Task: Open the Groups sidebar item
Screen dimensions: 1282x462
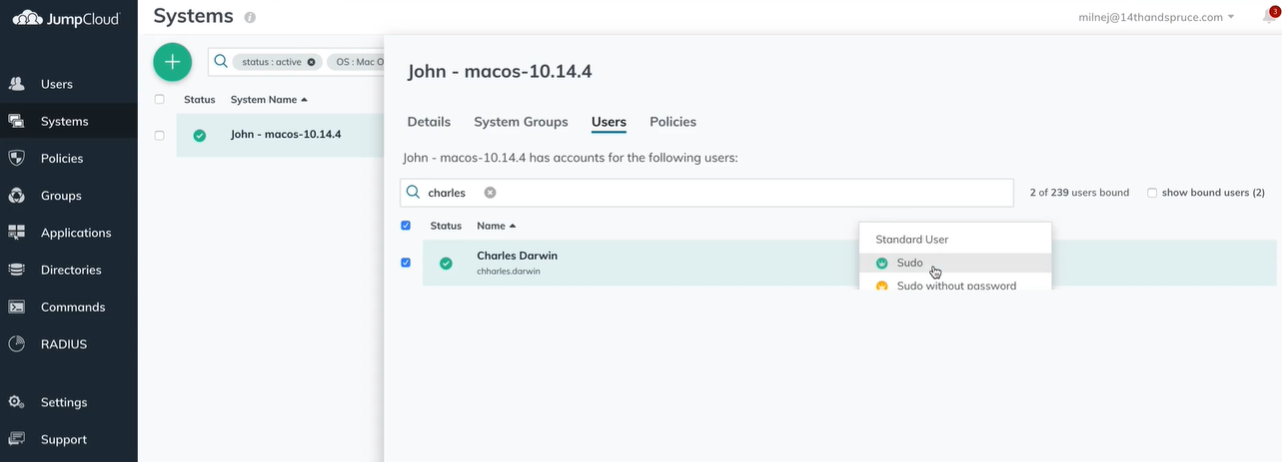Action: point(61,195)
